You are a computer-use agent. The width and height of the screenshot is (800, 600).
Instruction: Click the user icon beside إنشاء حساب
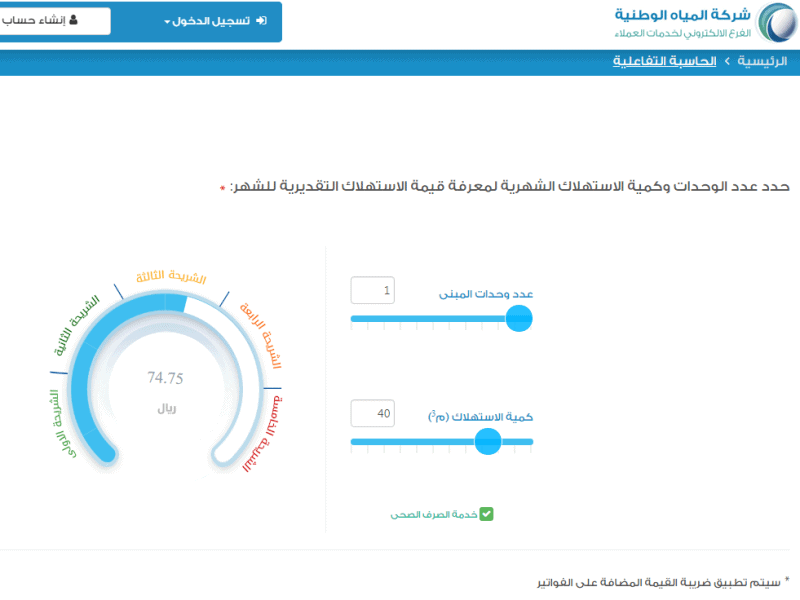(73, 20)
